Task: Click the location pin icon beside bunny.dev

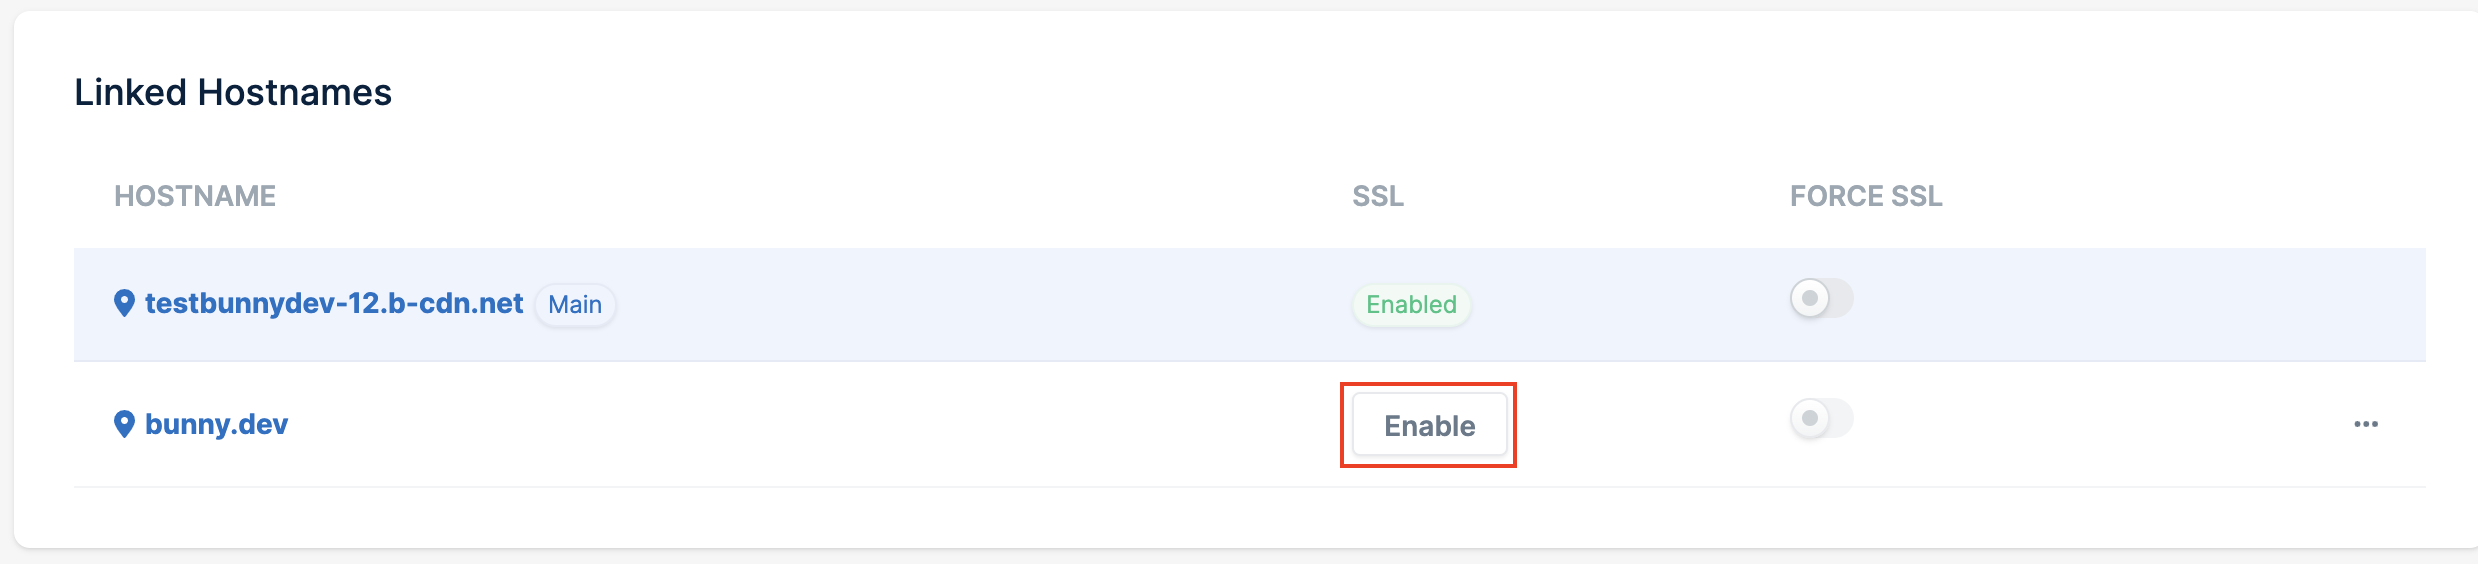Action: coord(124,424)
